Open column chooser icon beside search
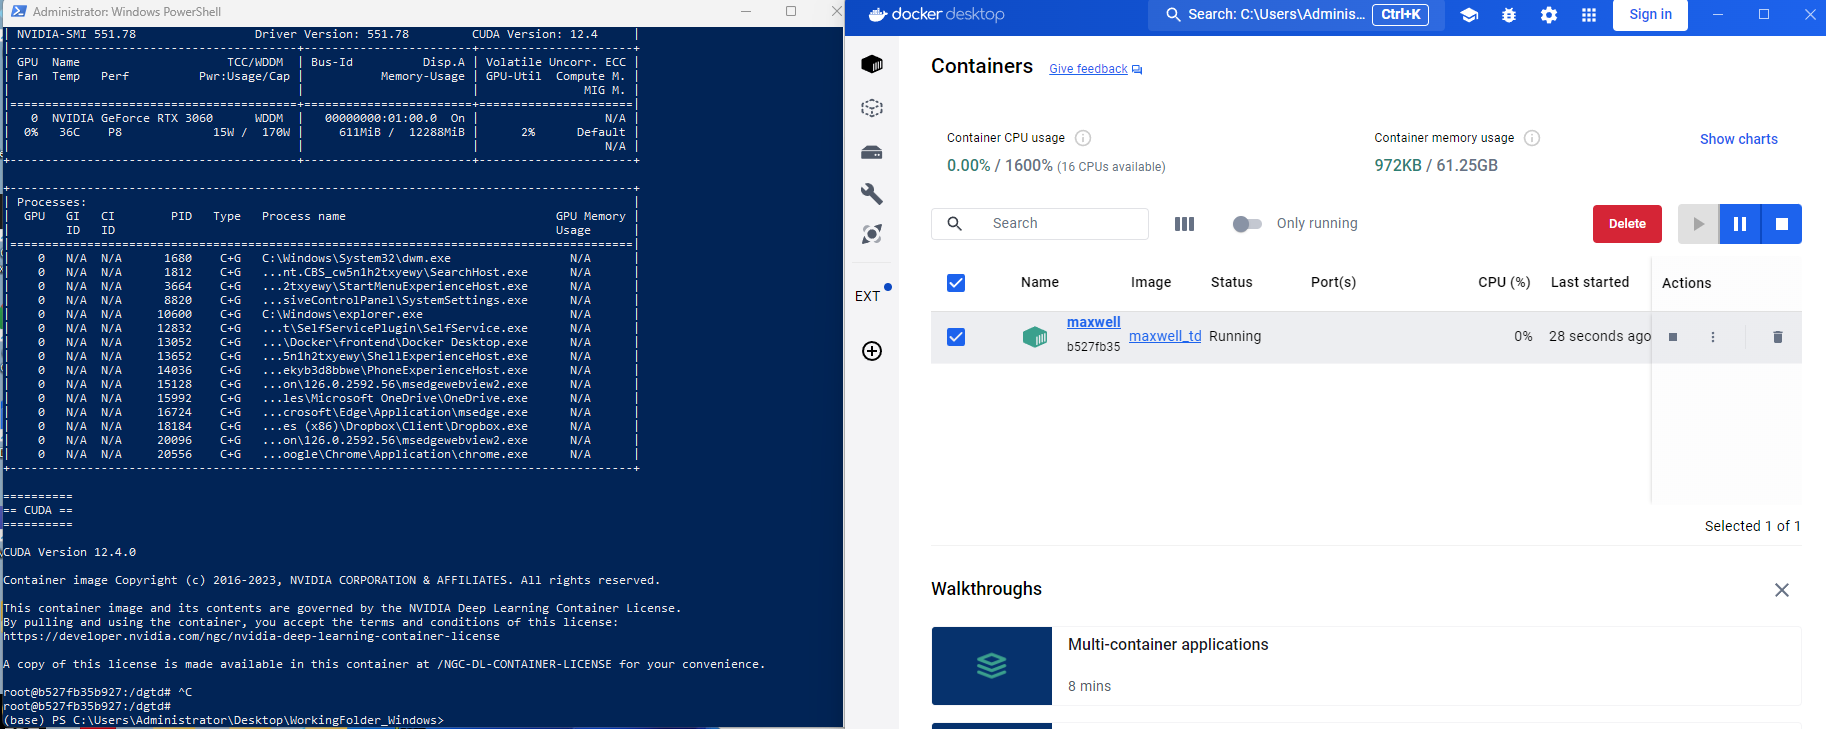 point(1185,224)
